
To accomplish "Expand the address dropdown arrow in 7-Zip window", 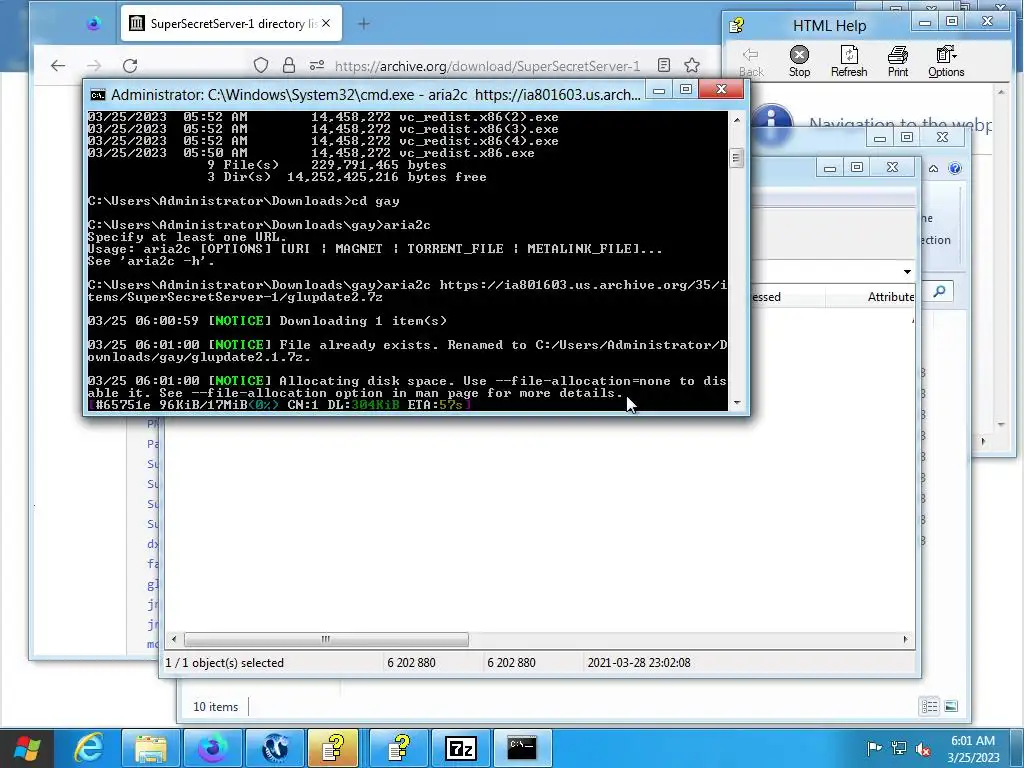I will 907,272.
